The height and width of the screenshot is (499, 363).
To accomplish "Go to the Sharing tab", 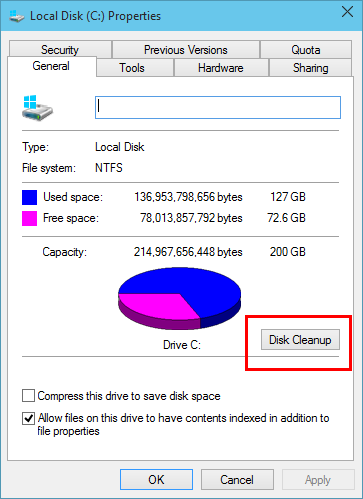I will coord(310,68).
